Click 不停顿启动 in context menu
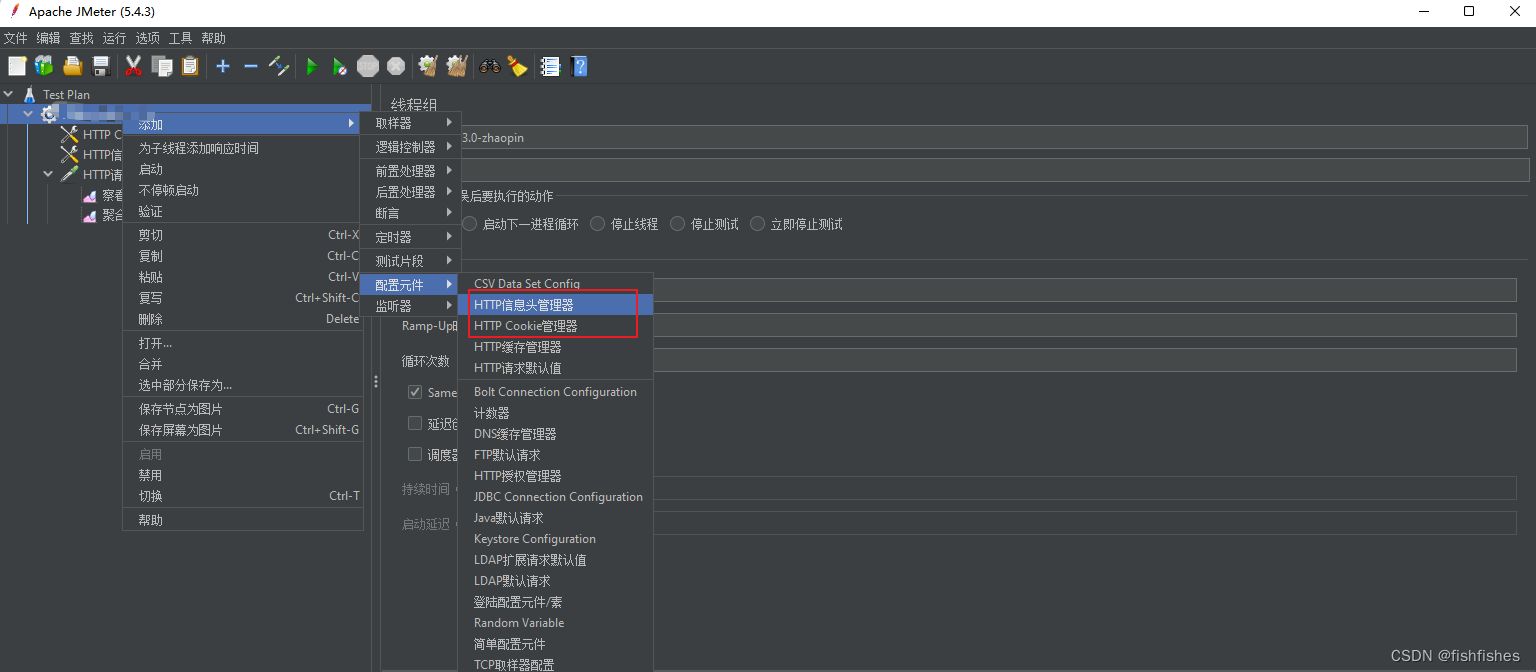Image resolution: width=1536 pixels, height=672 pixels. (x=242, y=190)
